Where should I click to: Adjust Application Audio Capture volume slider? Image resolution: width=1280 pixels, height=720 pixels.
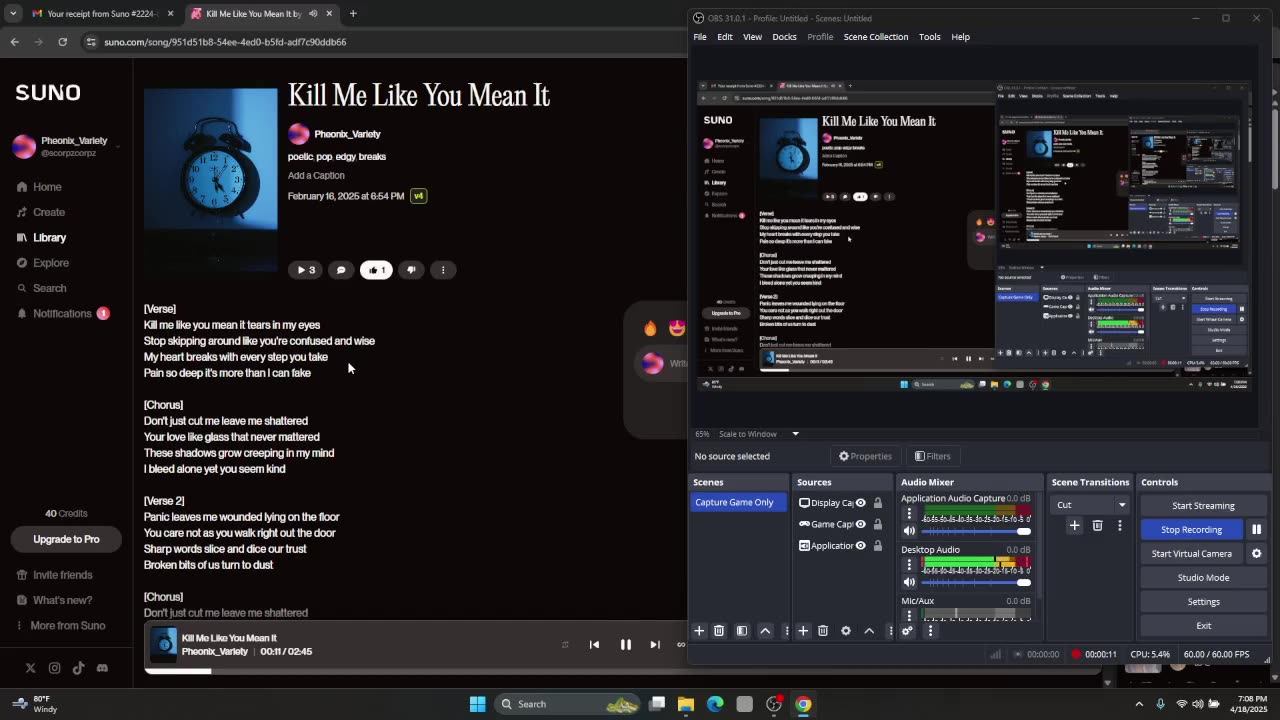coord(975,531)
